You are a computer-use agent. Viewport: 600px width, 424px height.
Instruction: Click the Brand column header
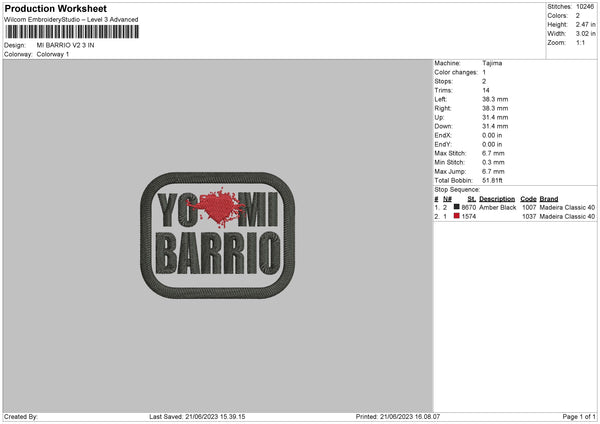click(549, 199)
